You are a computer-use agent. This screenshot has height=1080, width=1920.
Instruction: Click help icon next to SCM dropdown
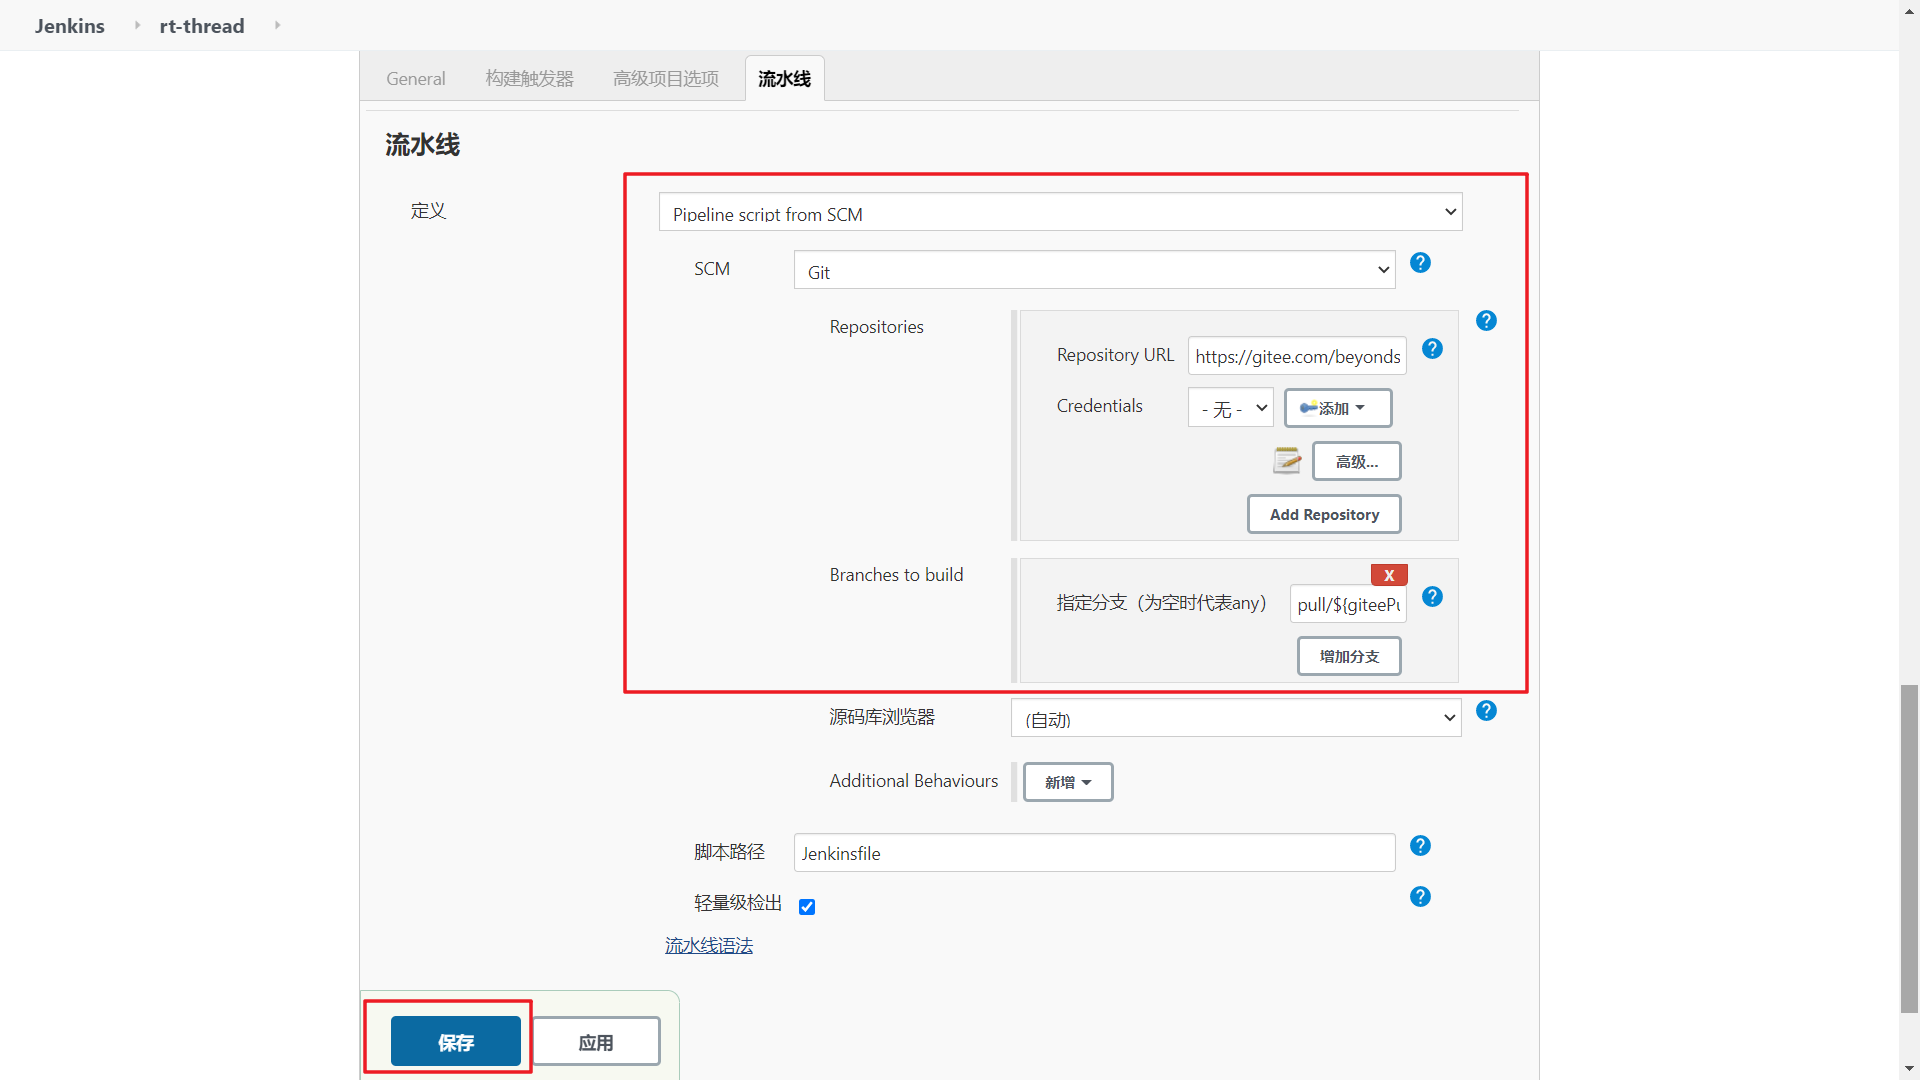pyautogui.click(x=1420, y=263)
